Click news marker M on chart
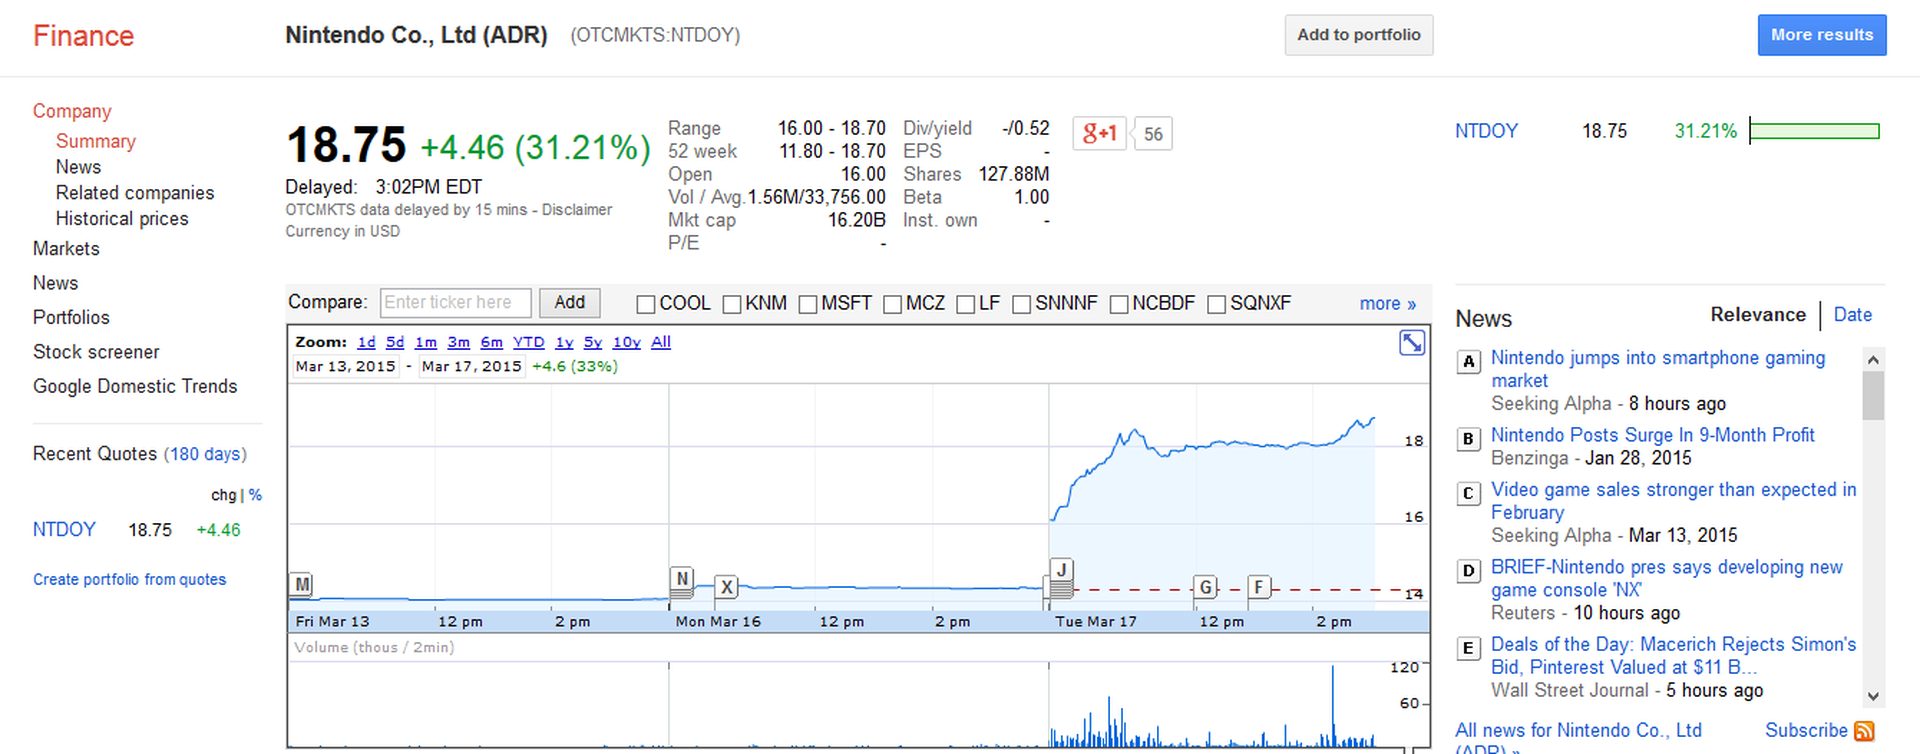Viewport: 1920px width, 754px height. [x=302, y=584]
